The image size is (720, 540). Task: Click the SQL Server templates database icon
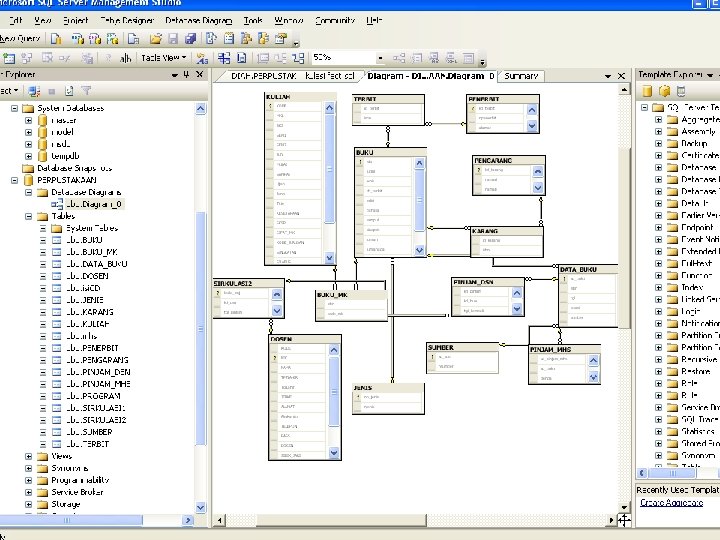click(x=647, y=91)
